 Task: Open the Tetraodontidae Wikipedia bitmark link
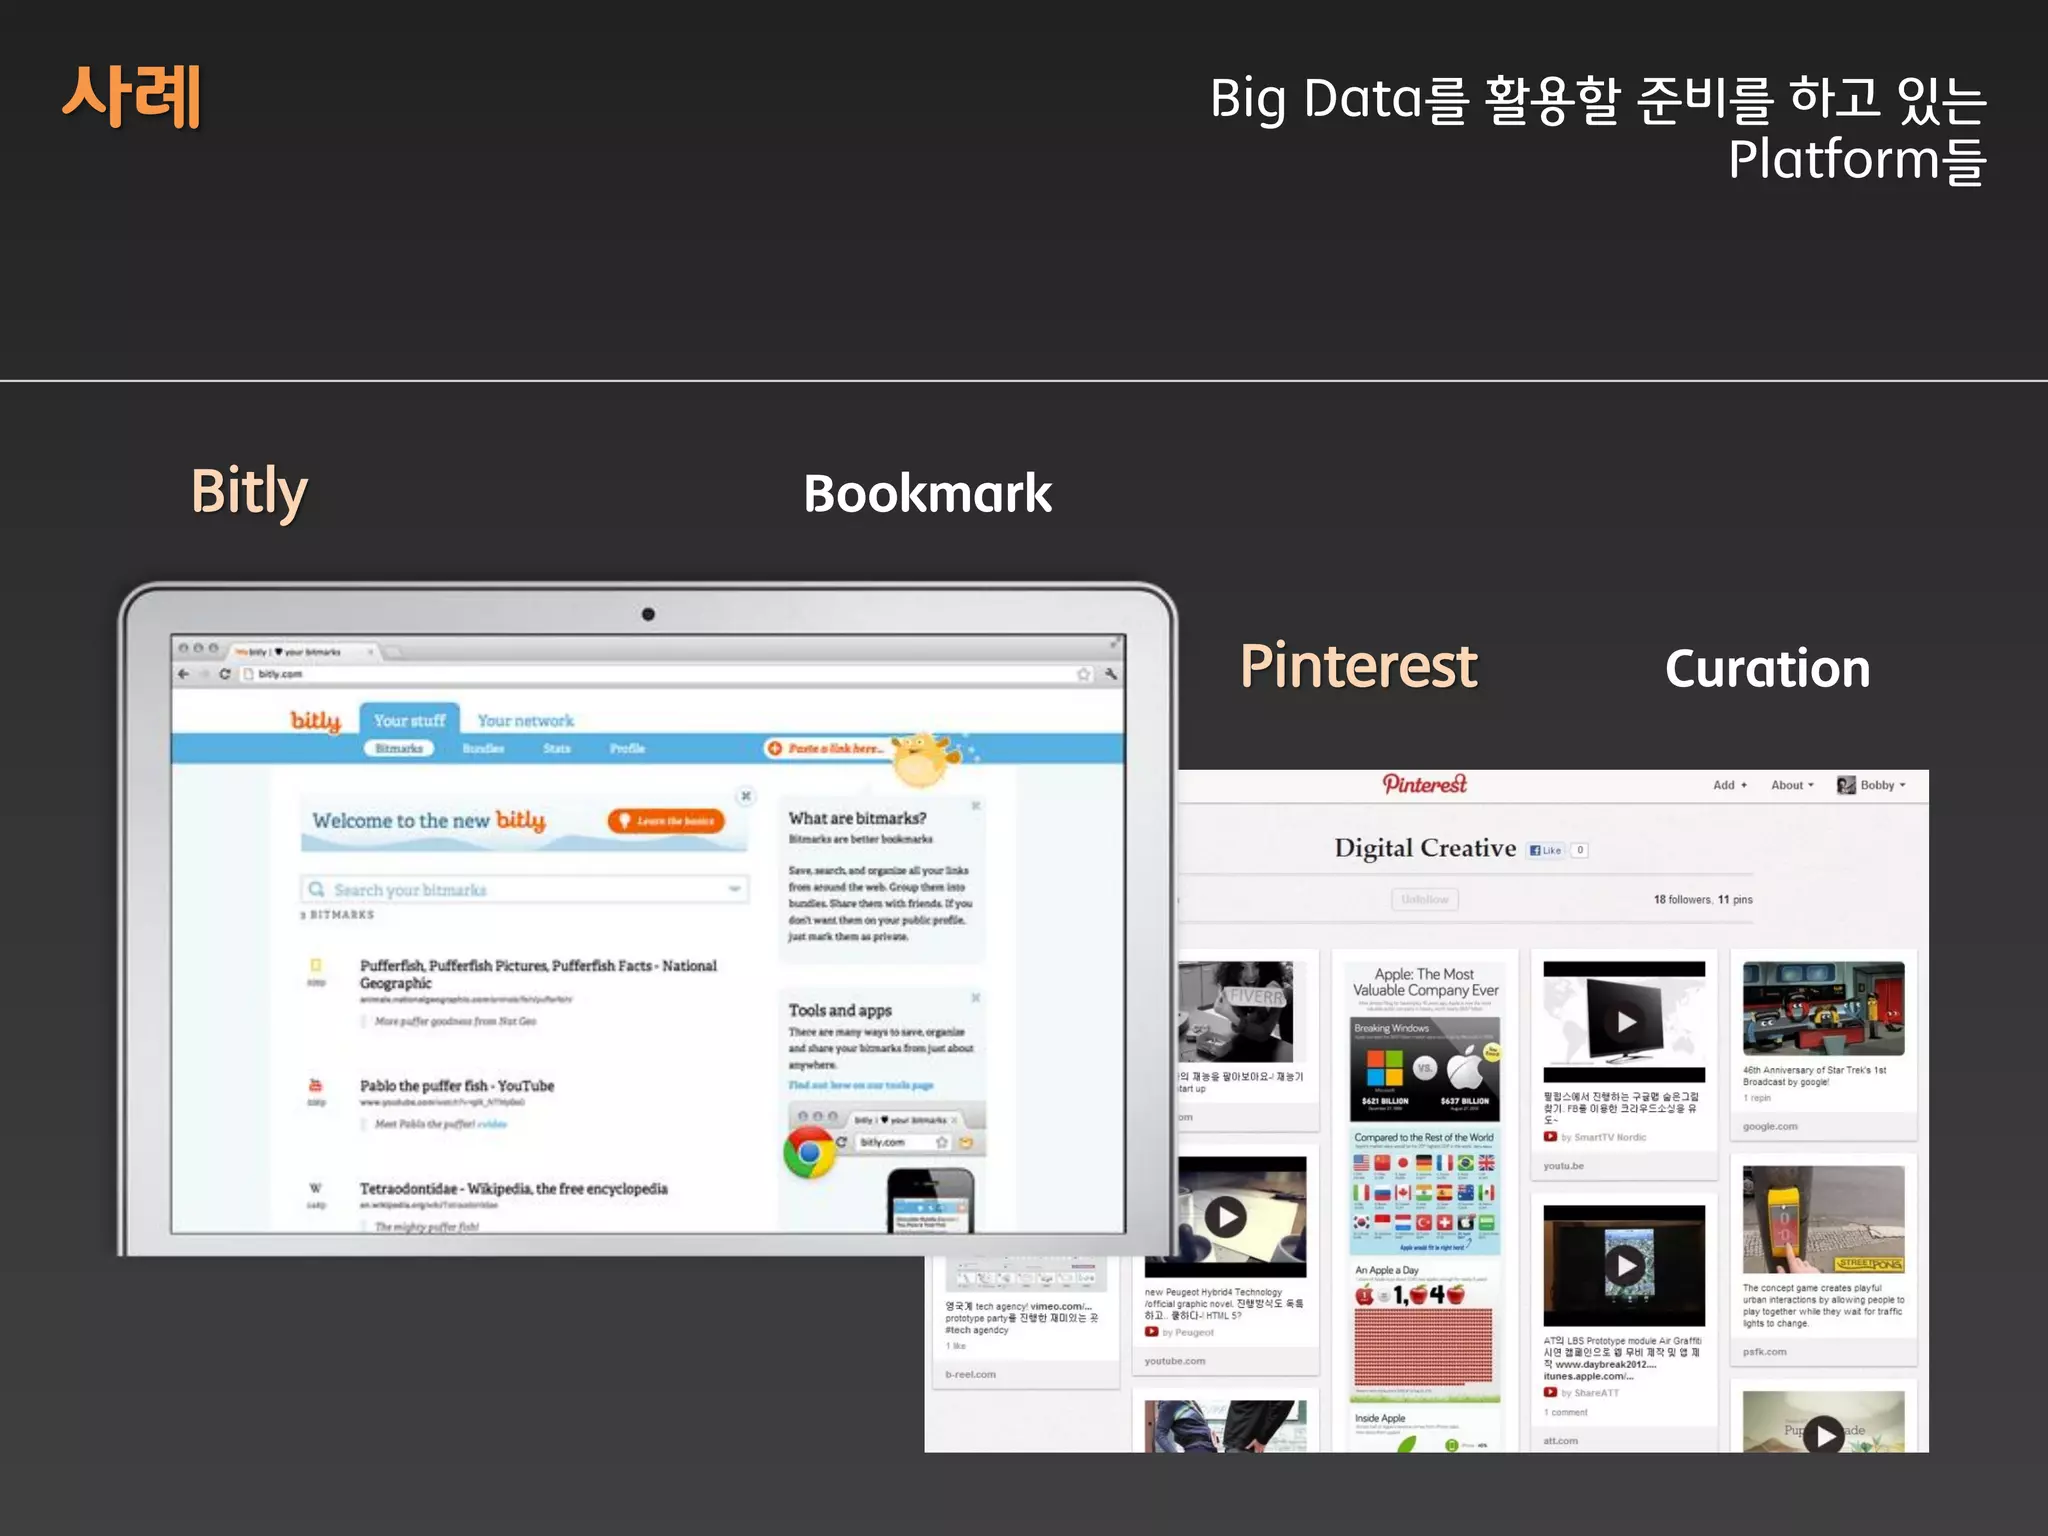tap(513, 1188)
